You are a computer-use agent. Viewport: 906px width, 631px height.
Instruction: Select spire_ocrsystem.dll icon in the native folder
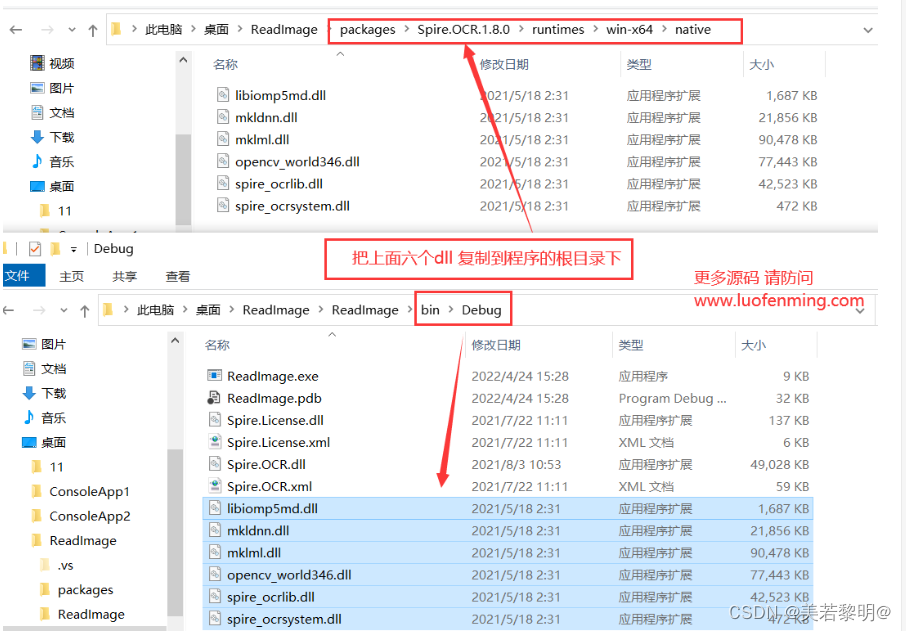tap(223, 205)
